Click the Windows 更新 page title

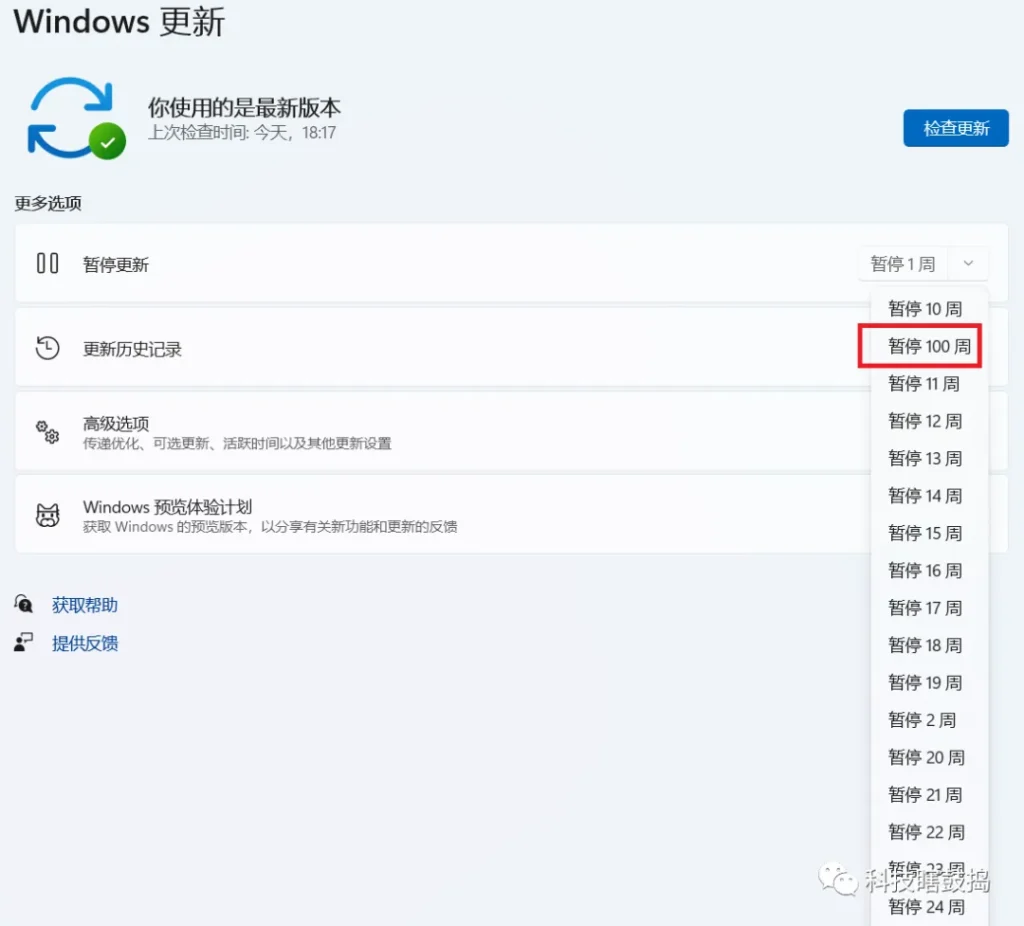120,22
